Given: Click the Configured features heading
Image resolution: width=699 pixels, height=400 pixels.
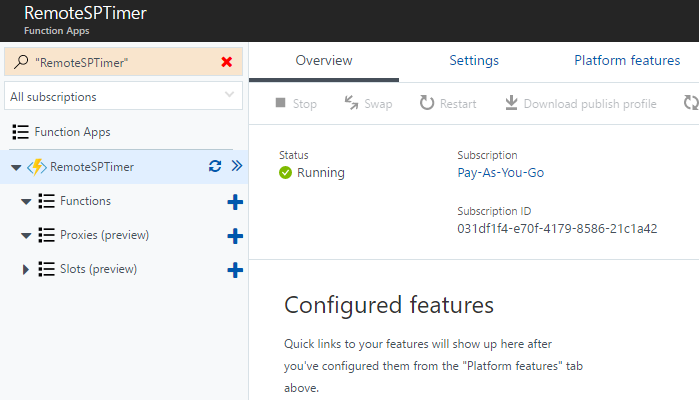Looking at the screenshot, I should (x=389, y=305).
